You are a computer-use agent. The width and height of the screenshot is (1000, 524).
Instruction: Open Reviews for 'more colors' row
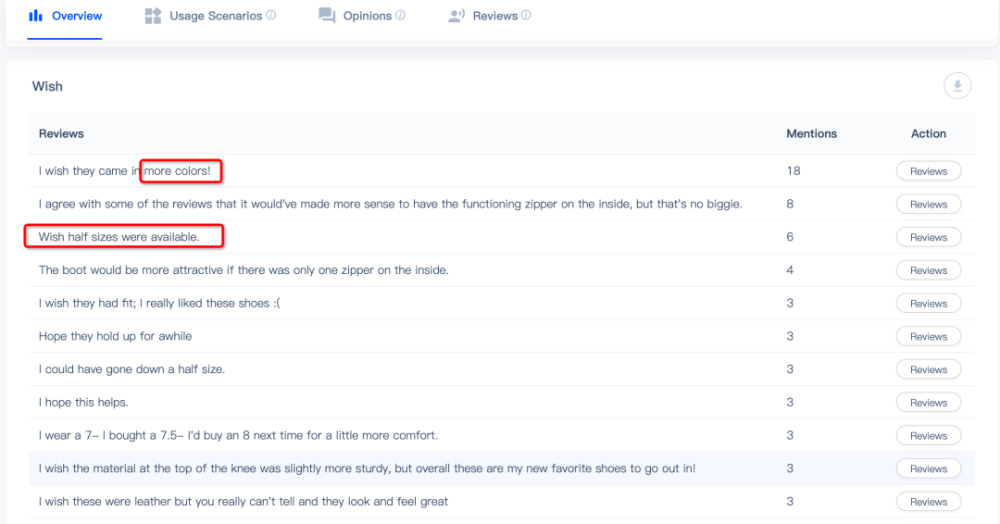pos(928,171)
